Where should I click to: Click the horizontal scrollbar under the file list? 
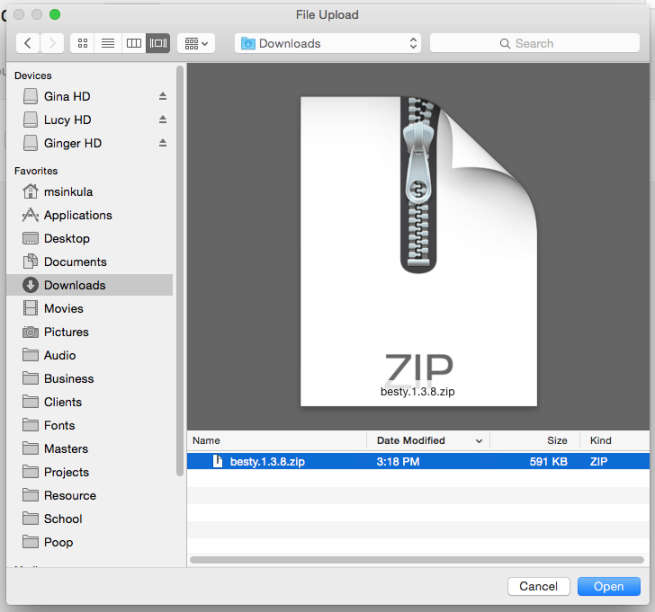click(417, 560)
